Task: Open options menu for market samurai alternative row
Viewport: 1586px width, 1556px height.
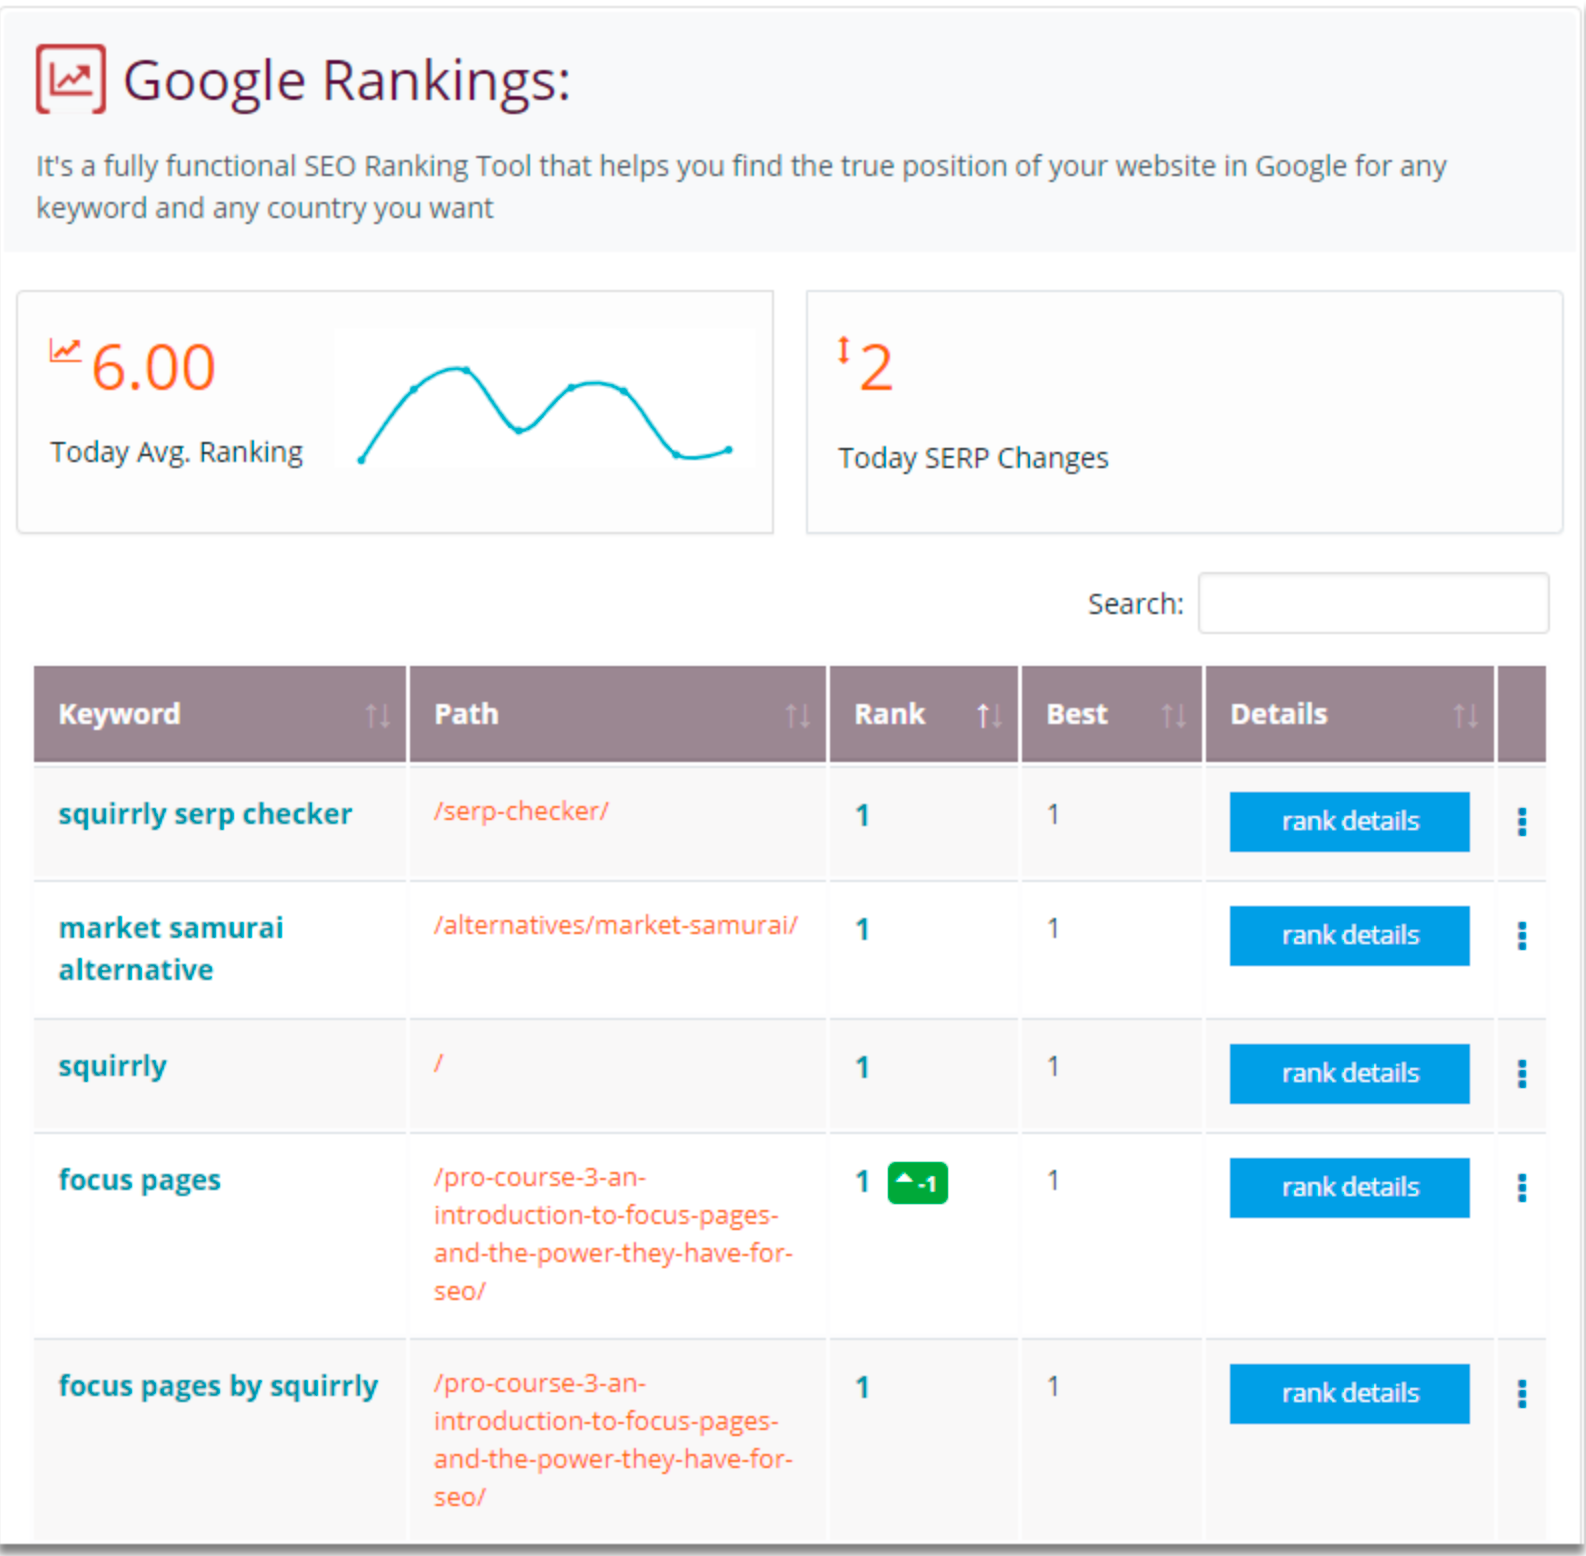Action: tap(1521, 936)
